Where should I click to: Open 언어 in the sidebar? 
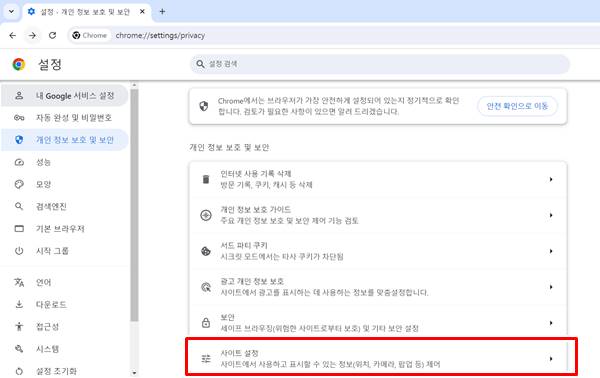coord(65,282)
